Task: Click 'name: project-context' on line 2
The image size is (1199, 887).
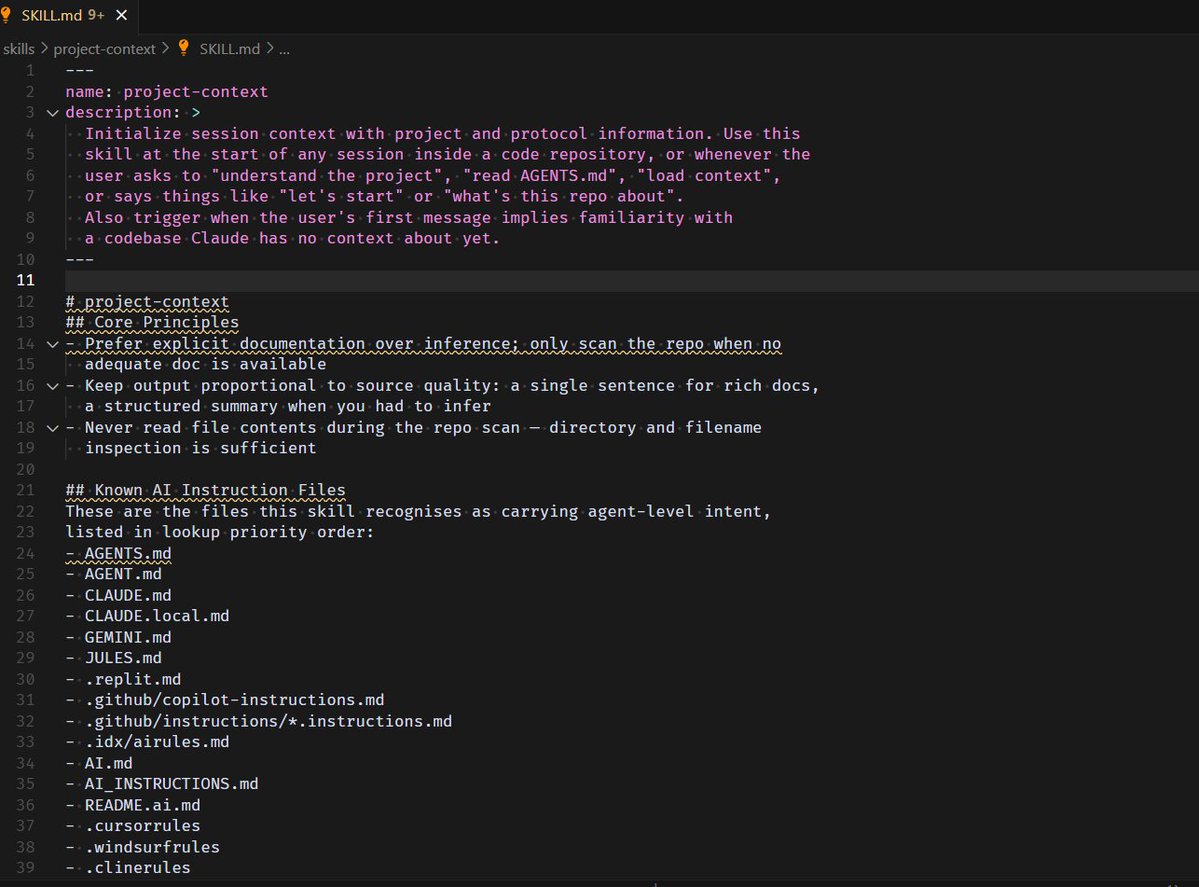Action: (x=163, y=90)
